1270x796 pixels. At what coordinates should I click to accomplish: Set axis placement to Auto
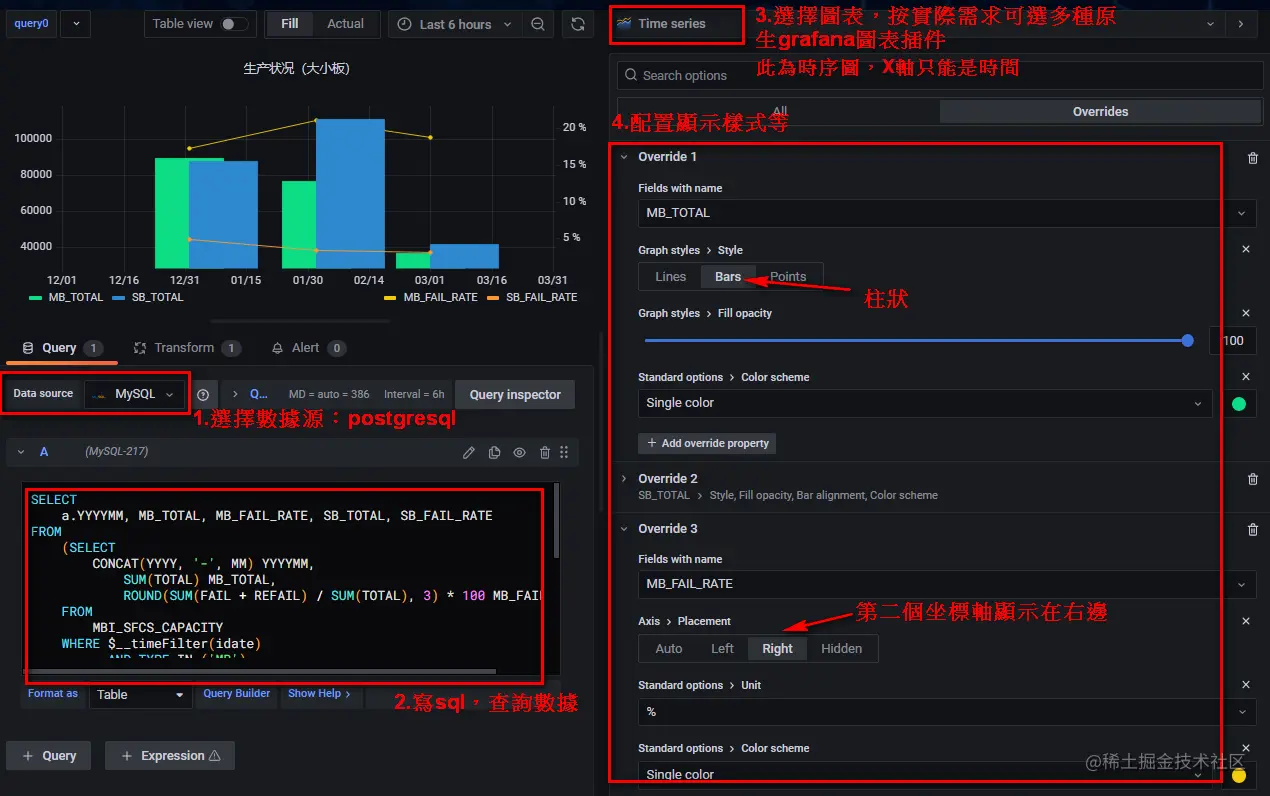pos(669,649)
